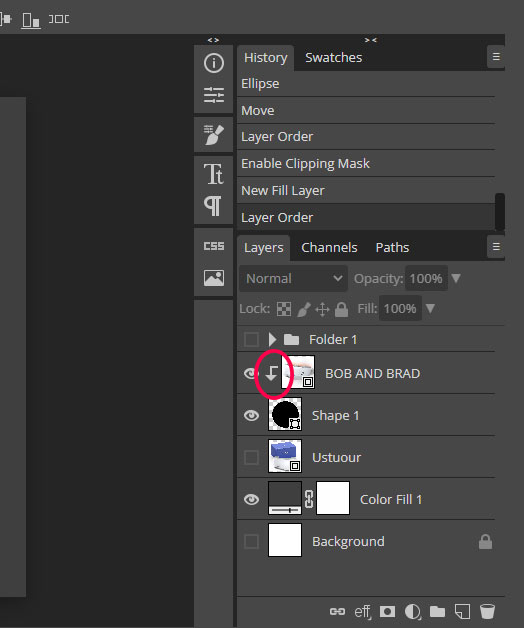
Task: Select the Ustuour layer name
Action: pyautogui.click(x=337, y=457)
